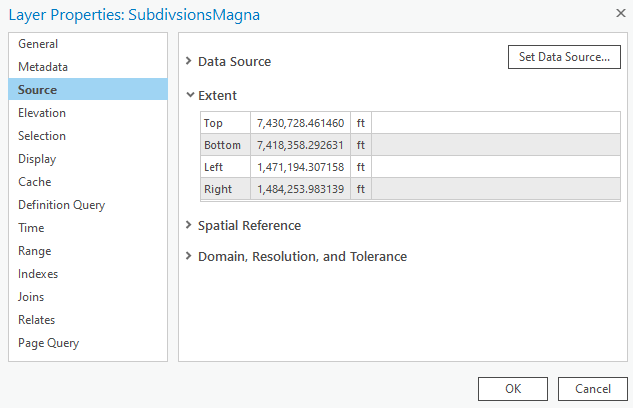This screenshot has height=408, width=633.
Task: Select the Page Query tab
Action: point(48,343)
